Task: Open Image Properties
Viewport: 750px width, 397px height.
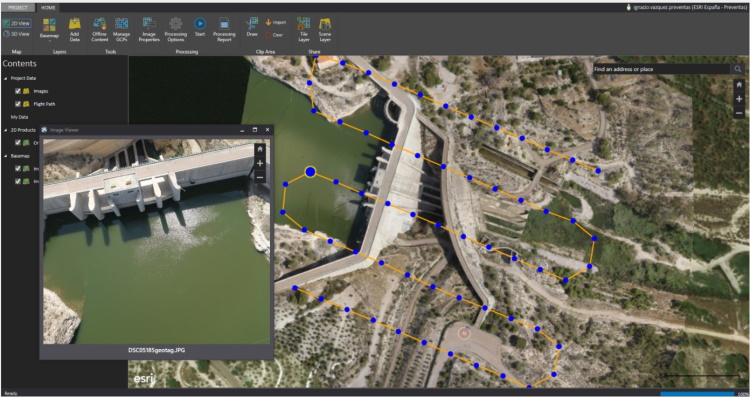Action: 149,30
